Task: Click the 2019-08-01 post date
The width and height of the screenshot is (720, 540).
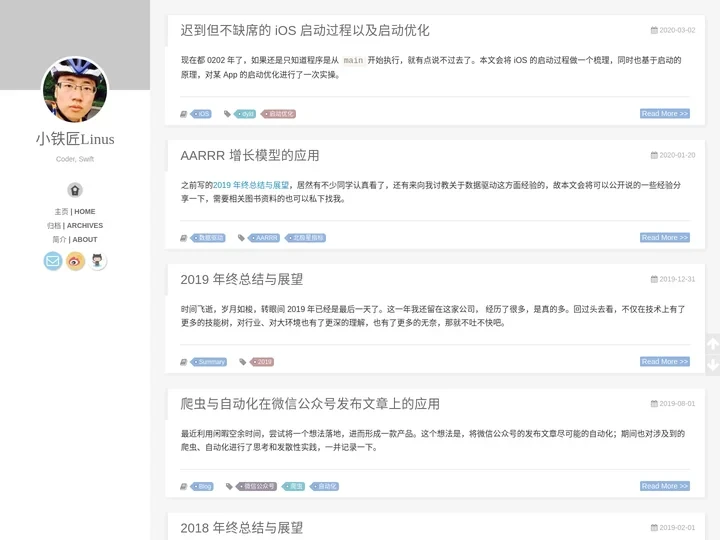Action: click(x=673, y=404)
